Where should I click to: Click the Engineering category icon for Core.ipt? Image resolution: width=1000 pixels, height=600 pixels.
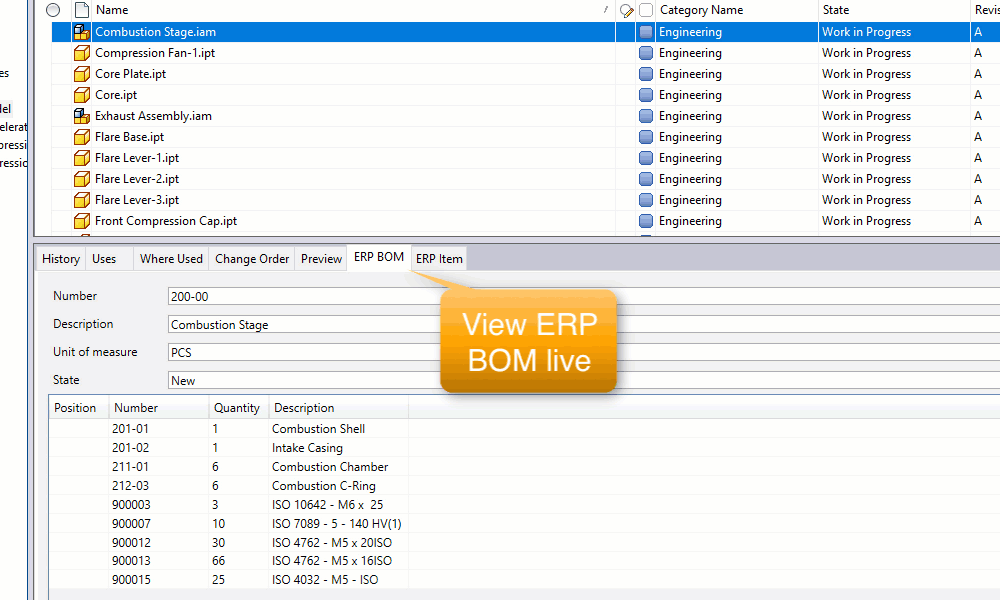[646, 95]
